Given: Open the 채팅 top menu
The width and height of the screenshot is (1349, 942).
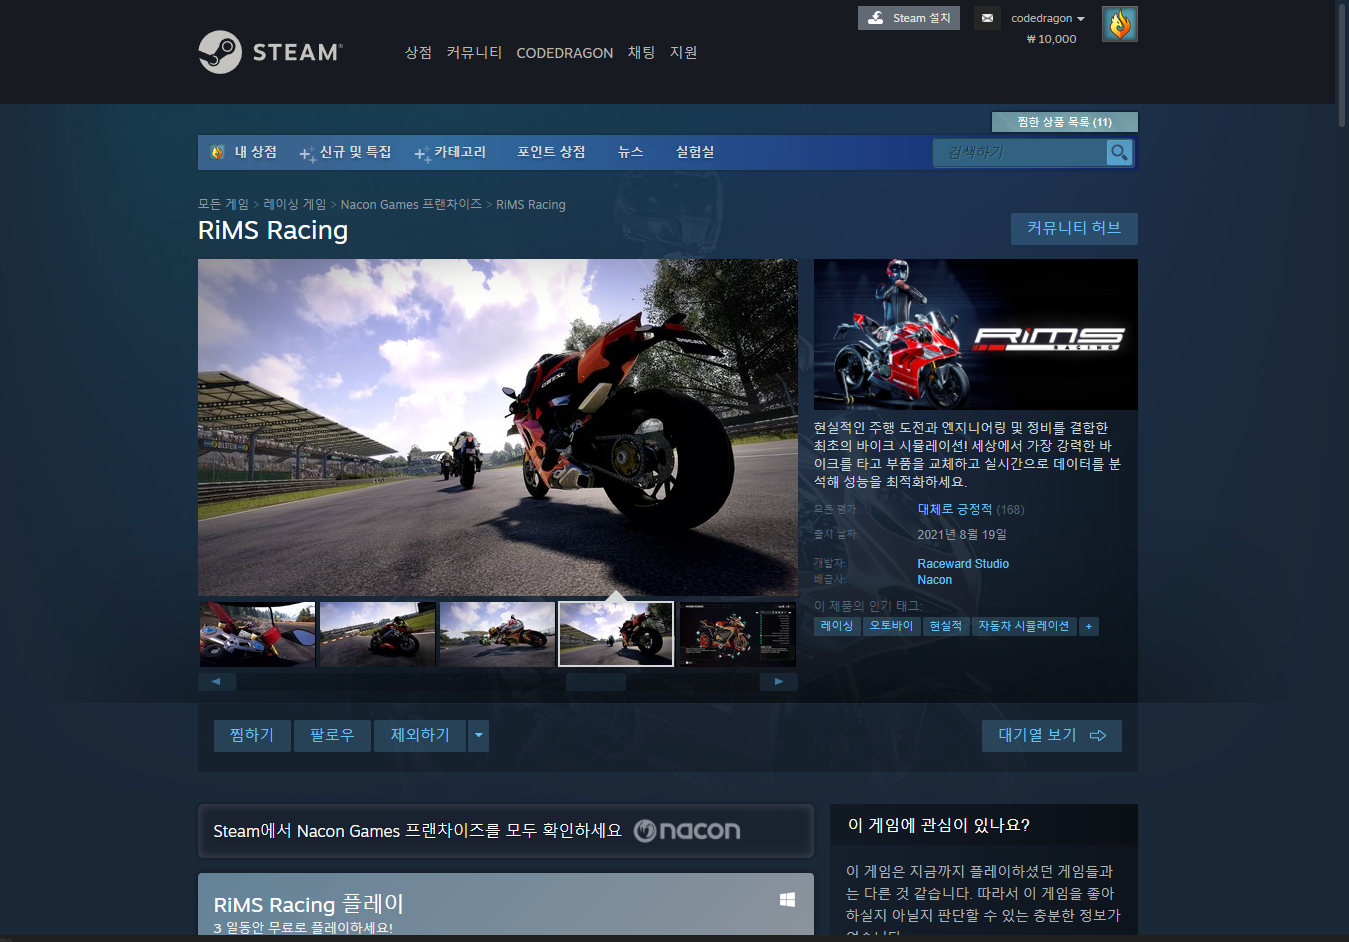Looking at the screenshot, I should [x=641, y=52].
